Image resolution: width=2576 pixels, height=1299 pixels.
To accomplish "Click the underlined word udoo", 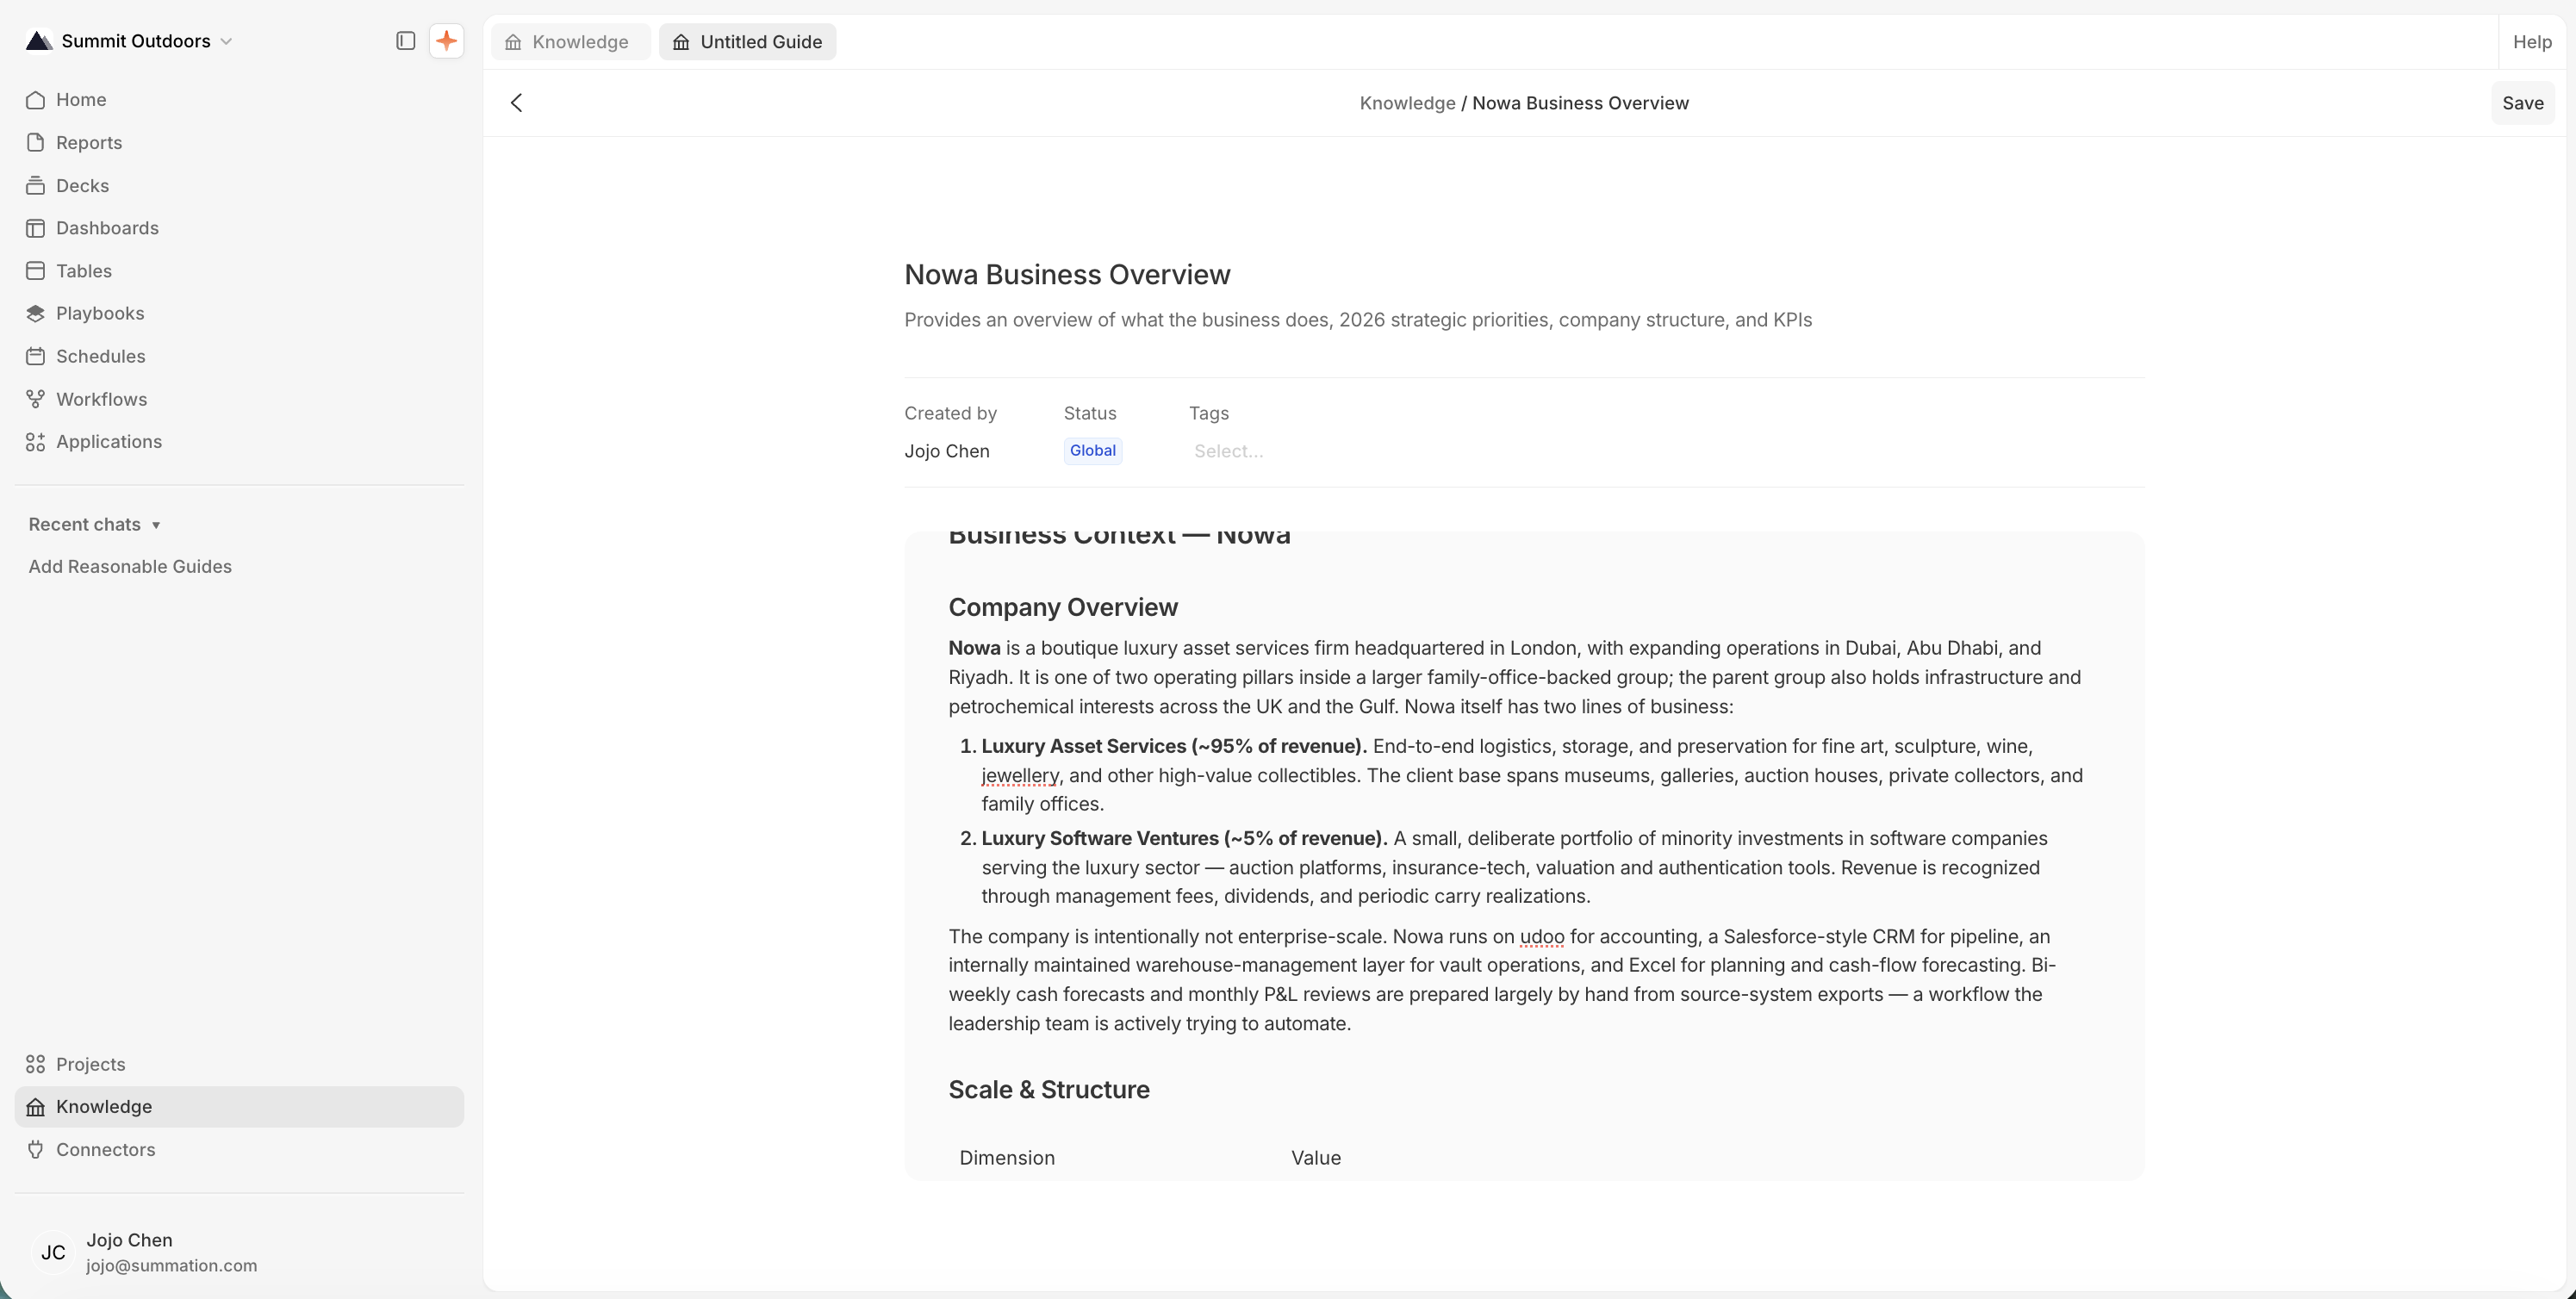I will [x=1541, y=937].
